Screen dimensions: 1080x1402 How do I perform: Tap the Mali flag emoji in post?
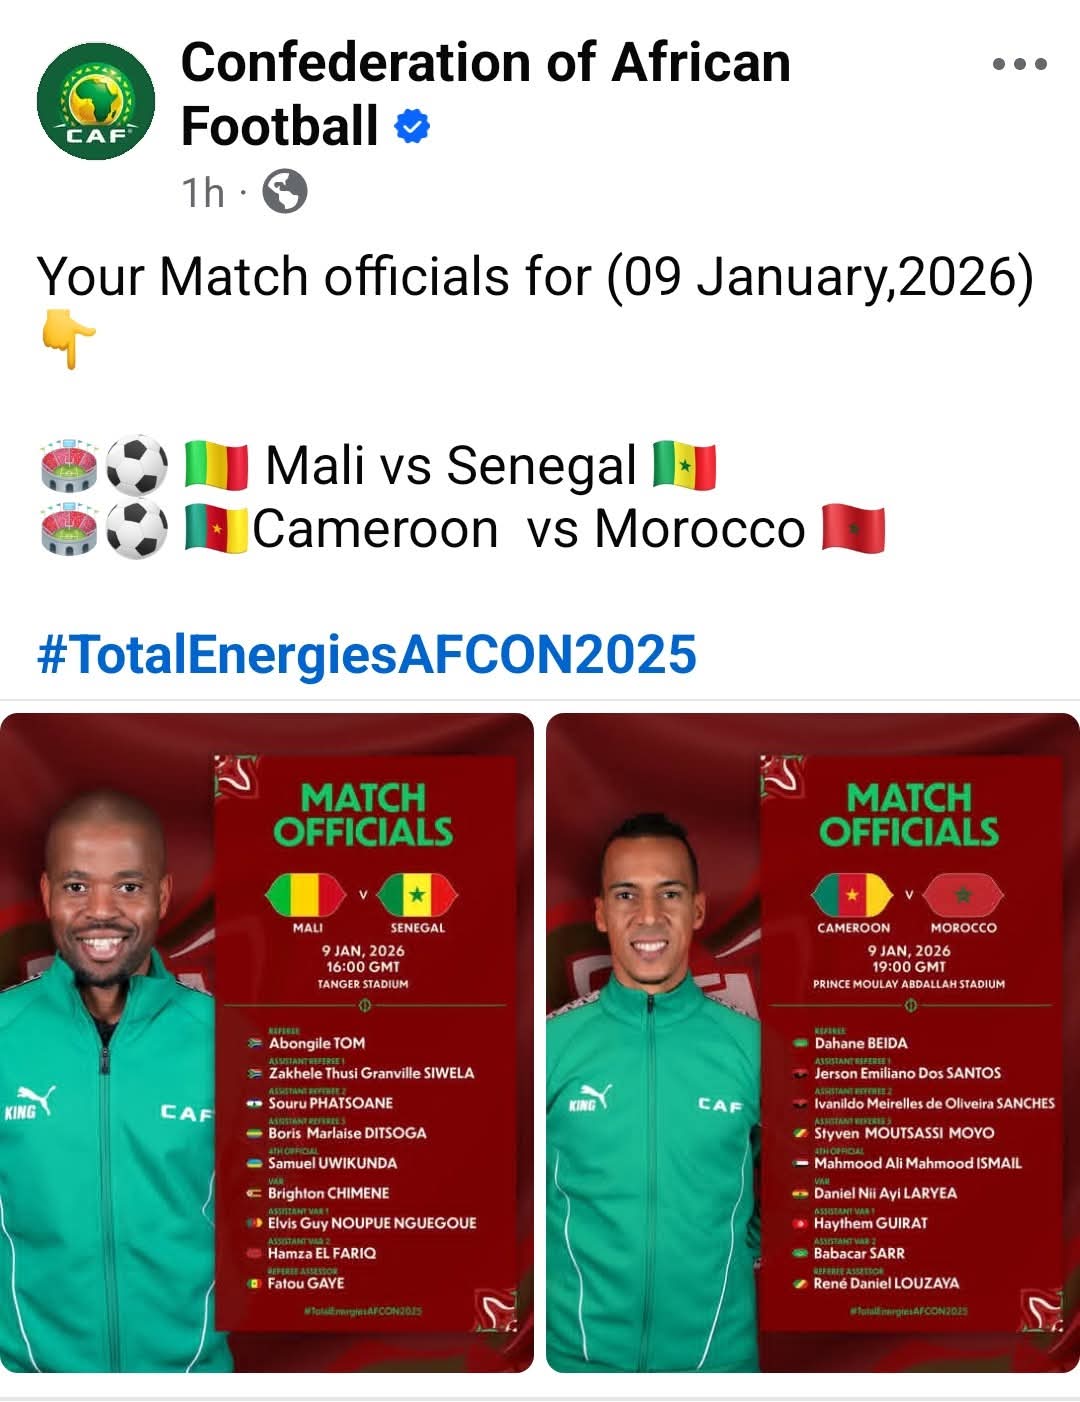(x=217, y=467)
